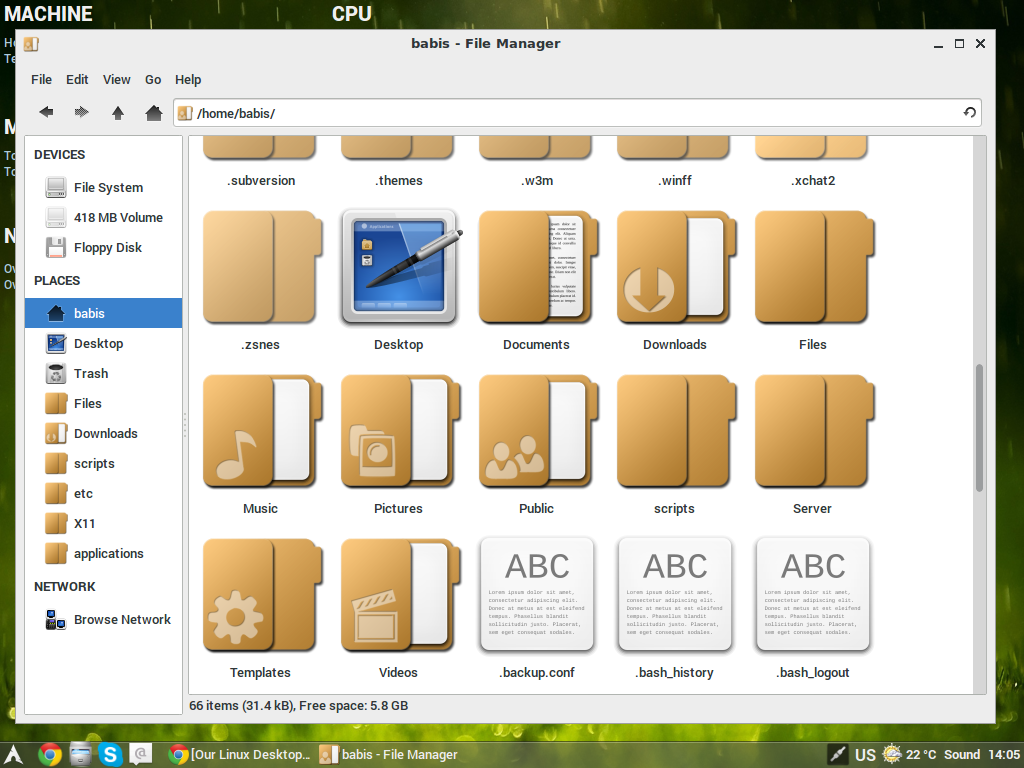Screen dimensions: 1024x768
Task: Mount the 418 MB Volume
Action: tap(103, 217)
